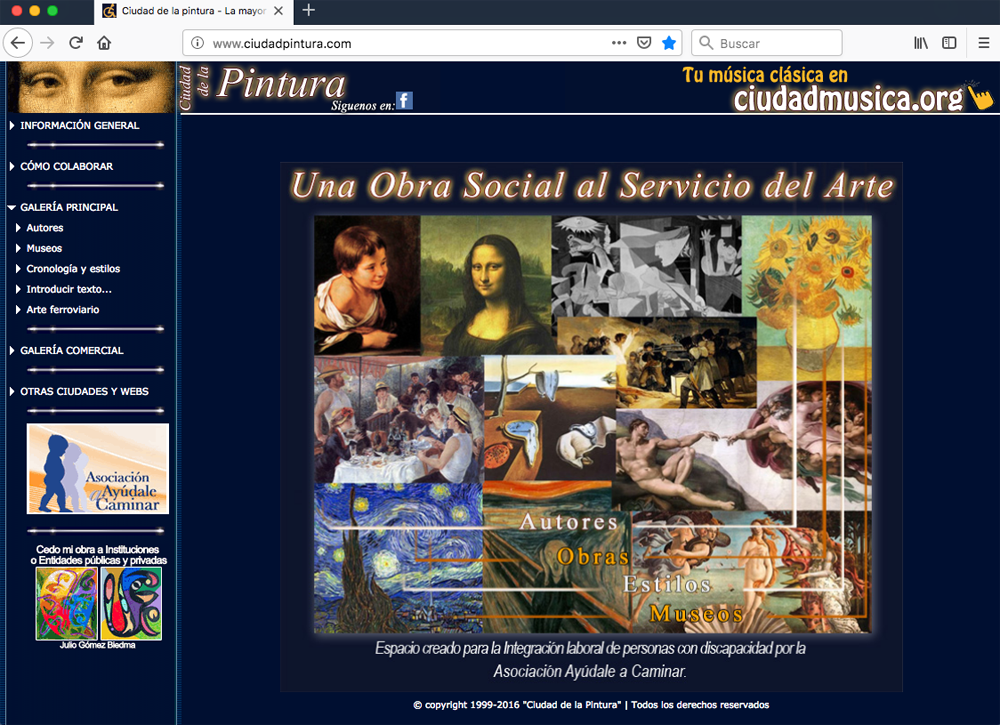This screenshot has width=1000, height=725.
Task: Open a new tab with plus button
Action: tap(309, 10)
